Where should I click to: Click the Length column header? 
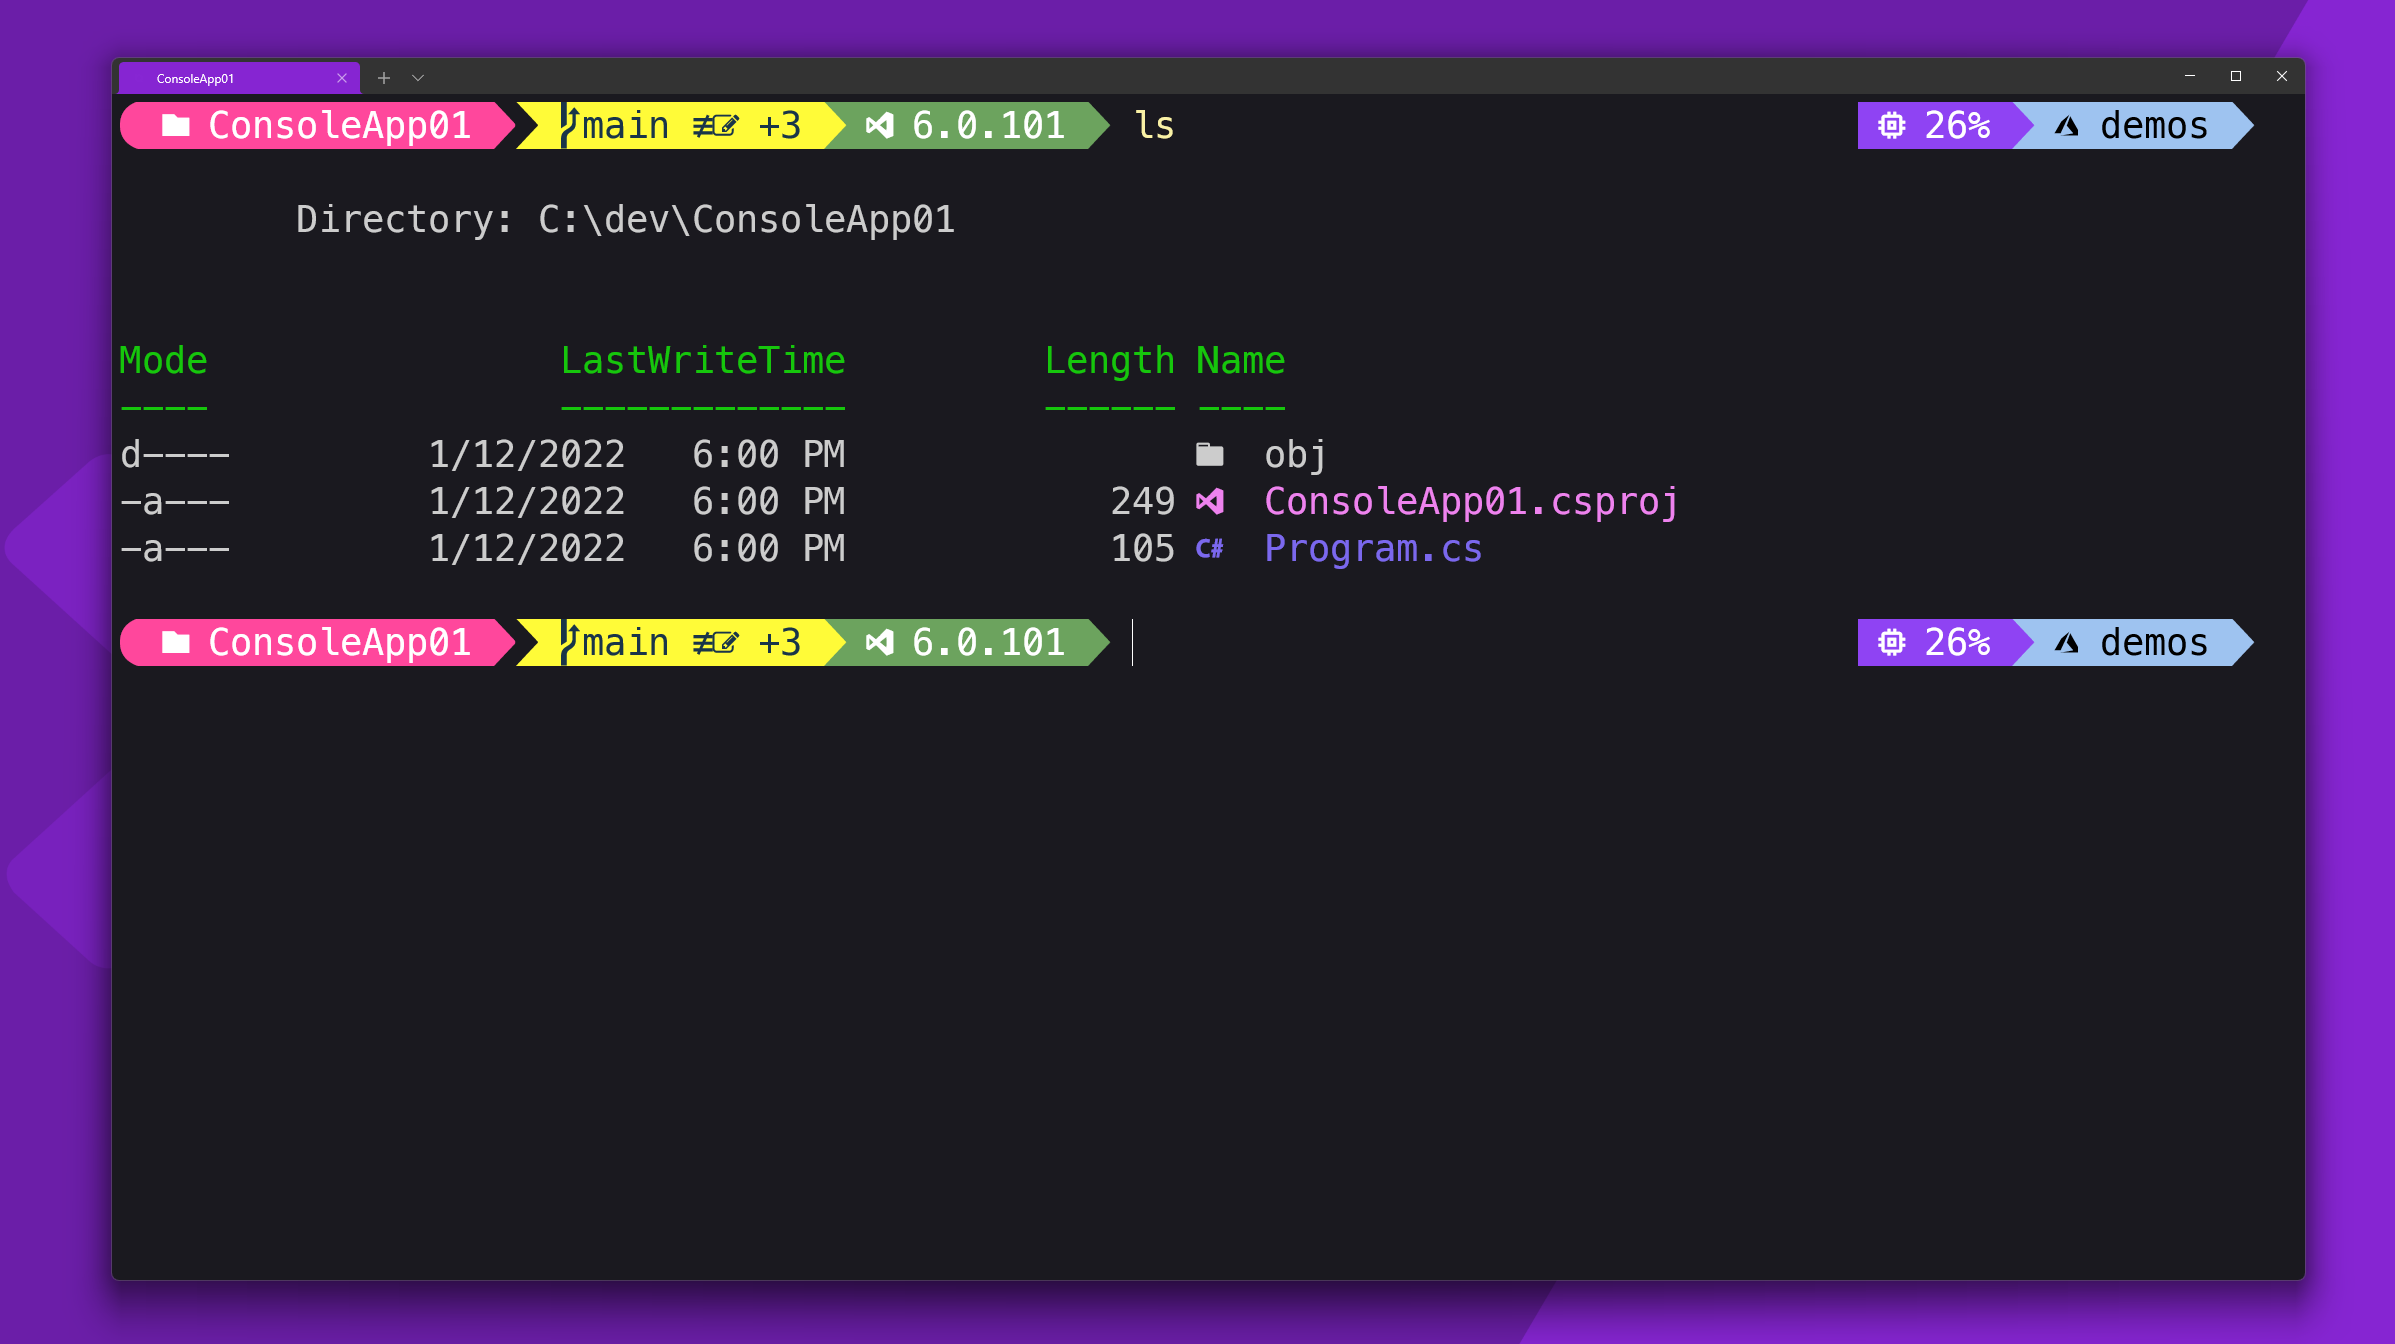tap(1110, 361)
